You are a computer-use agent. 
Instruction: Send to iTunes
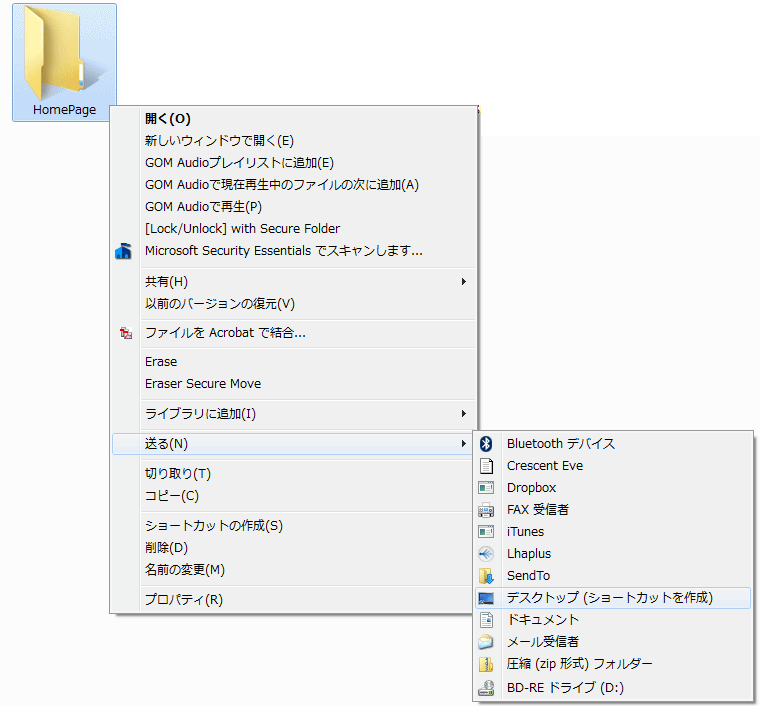[x=613, y=532]
